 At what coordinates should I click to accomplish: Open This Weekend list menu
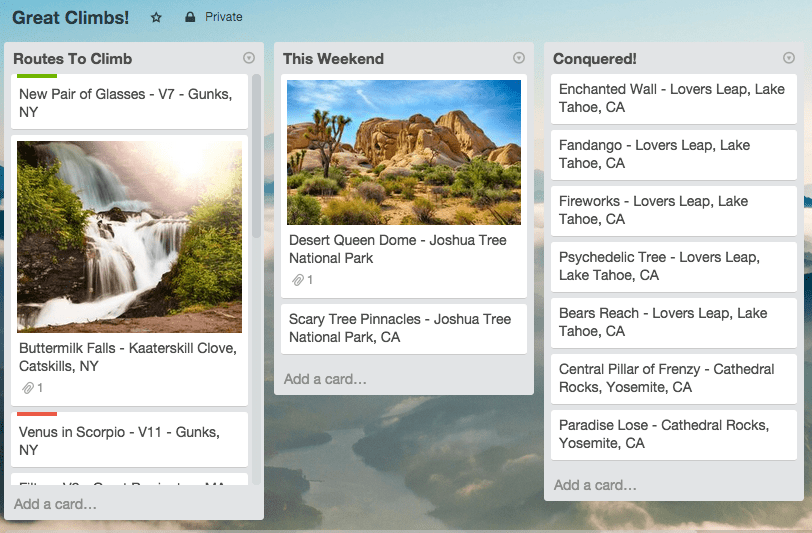tap(519, 58)
